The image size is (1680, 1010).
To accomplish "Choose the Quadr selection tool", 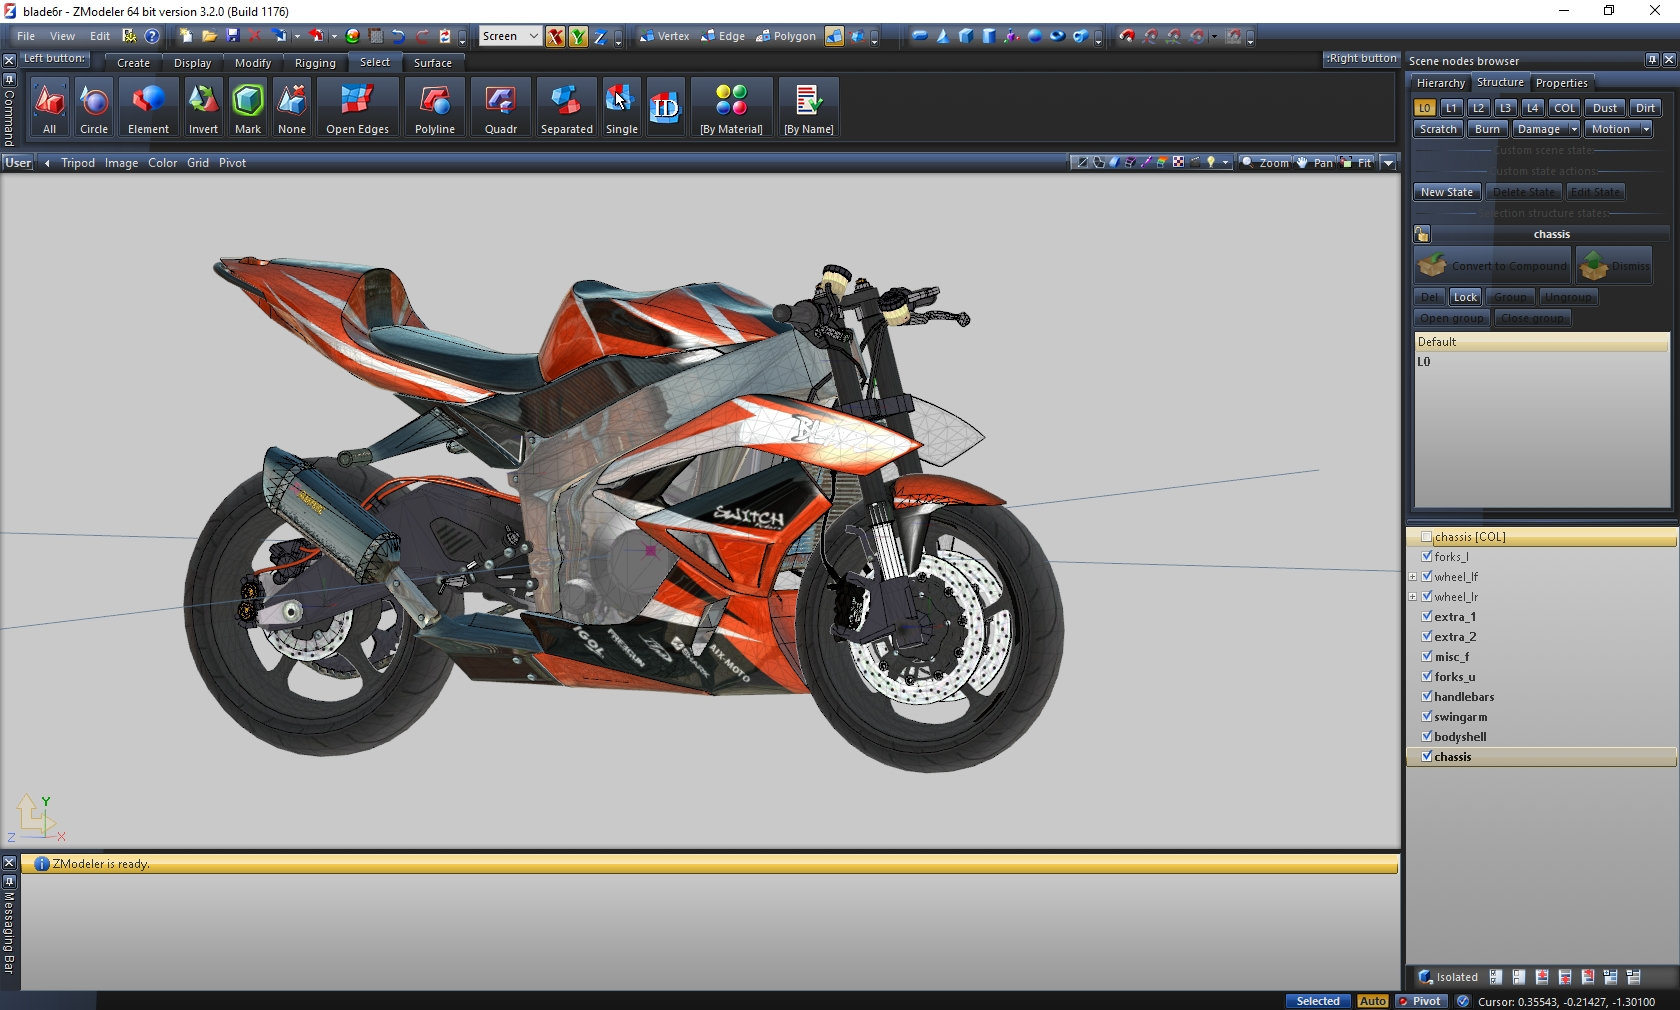I will [500, 107].
